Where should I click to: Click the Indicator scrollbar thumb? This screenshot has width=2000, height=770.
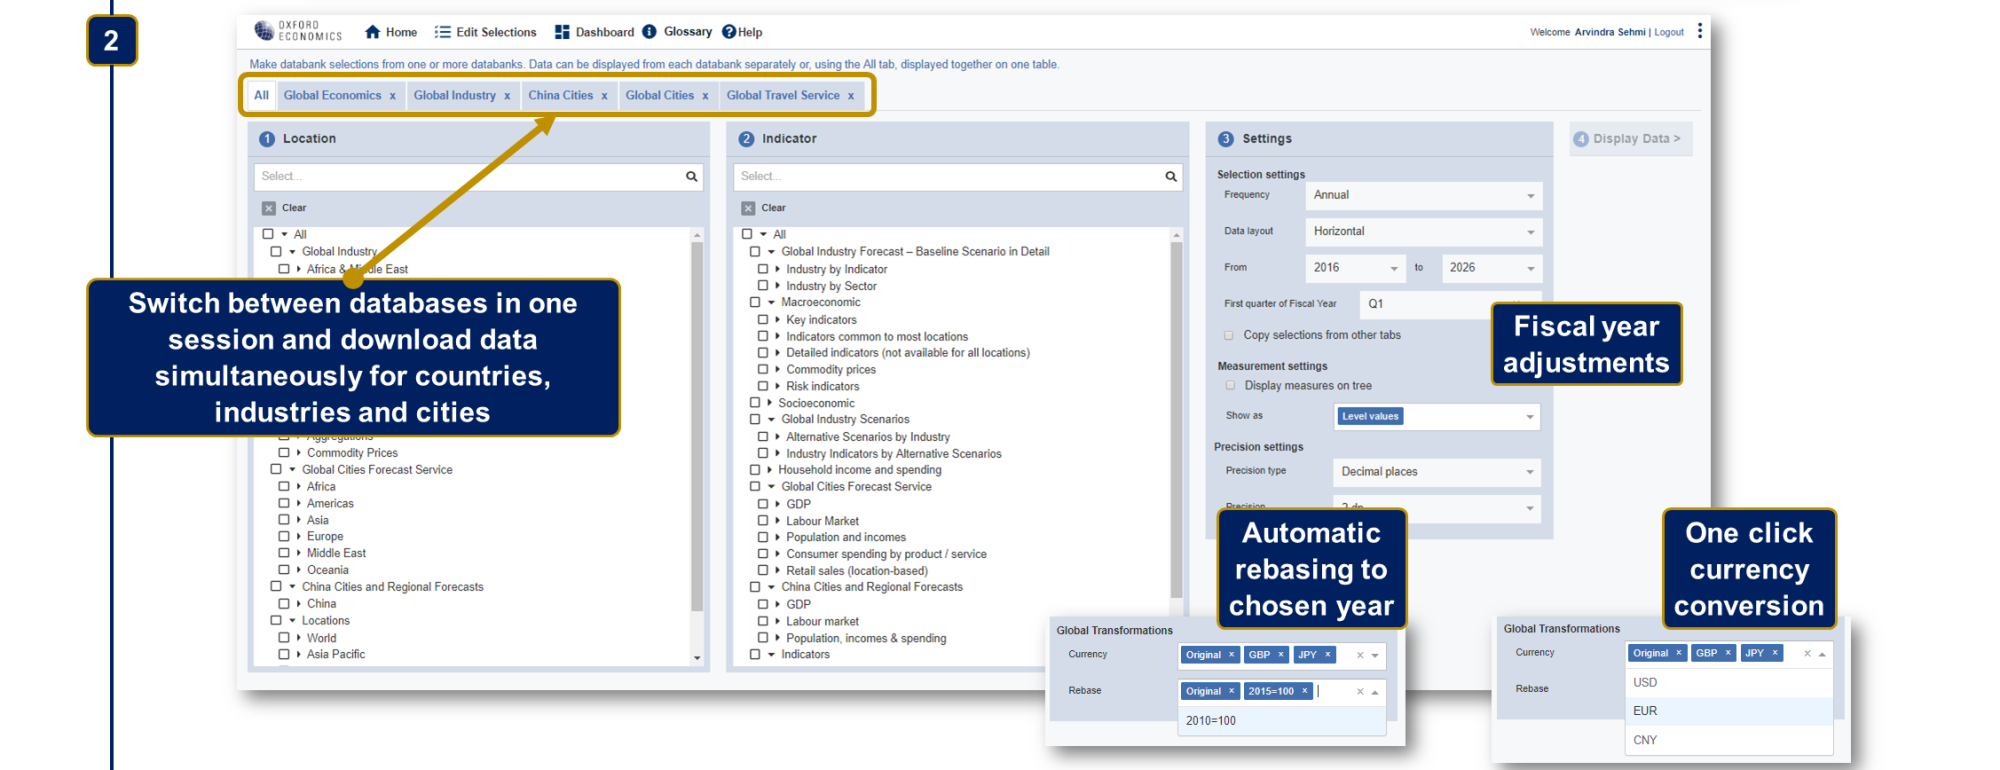pyautogui.click(x=1176, y=420)
